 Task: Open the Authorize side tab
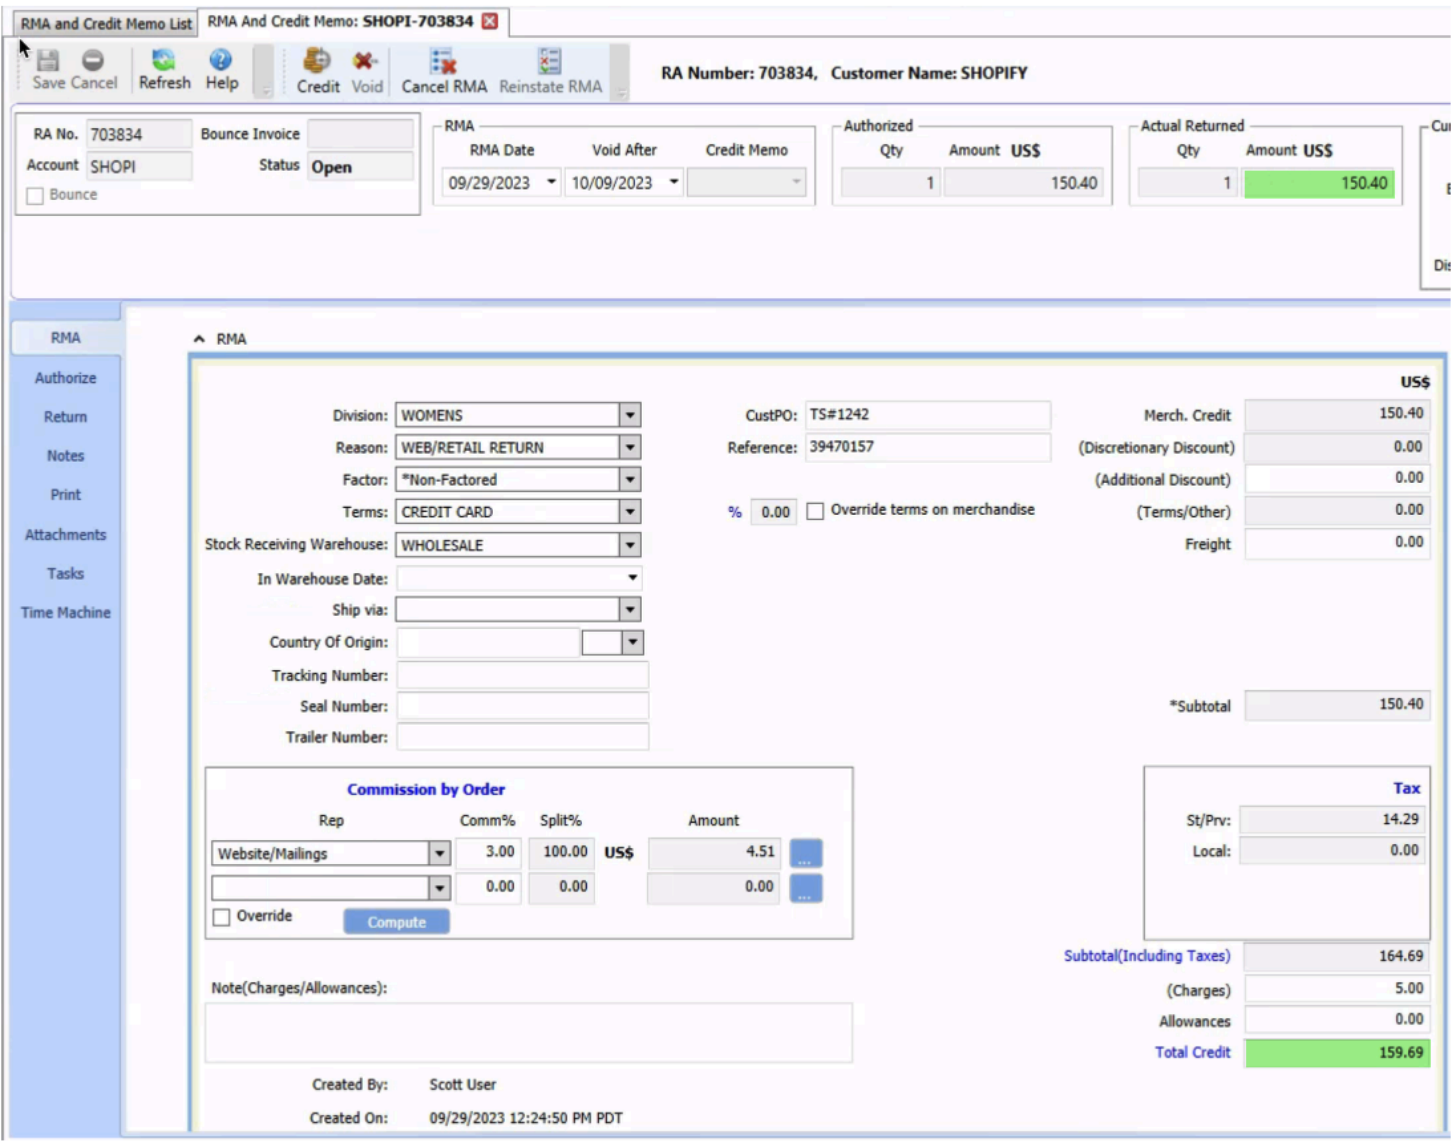66,378
